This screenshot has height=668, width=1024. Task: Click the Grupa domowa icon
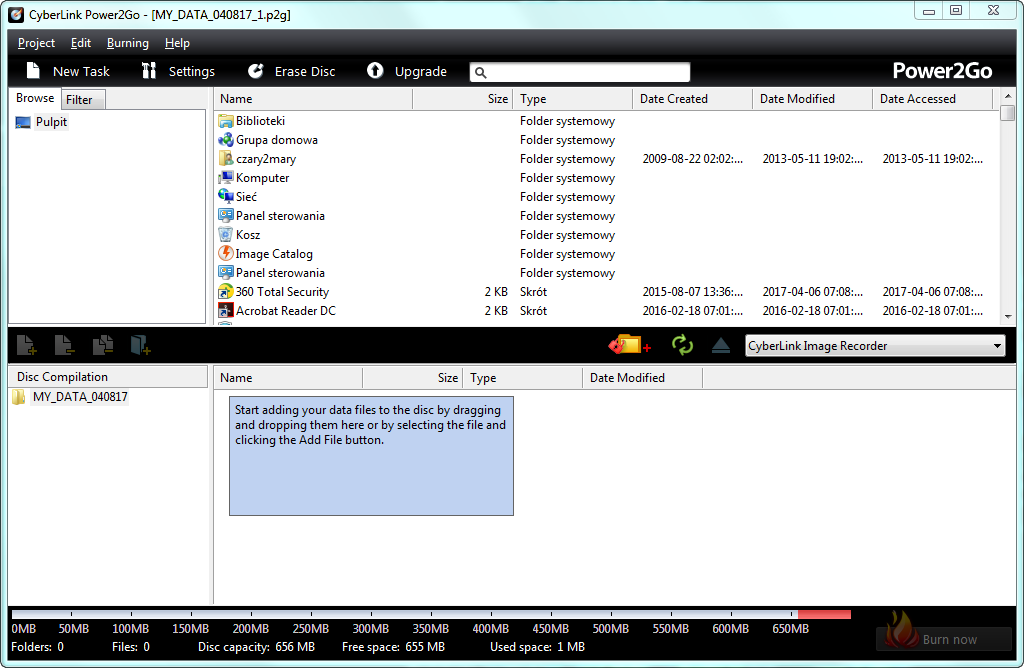click(x=225, y=140)
